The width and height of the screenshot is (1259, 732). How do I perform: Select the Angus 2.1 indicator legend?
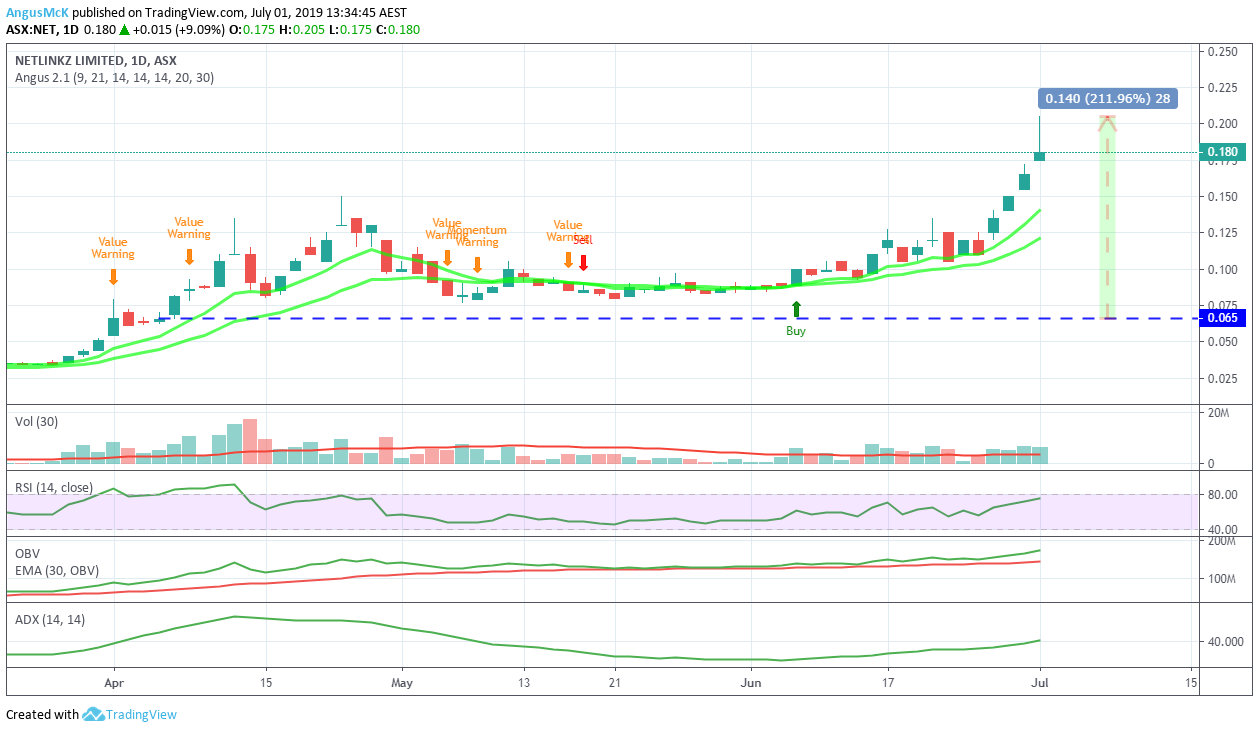pyautogui.click(x=114, y=77)
